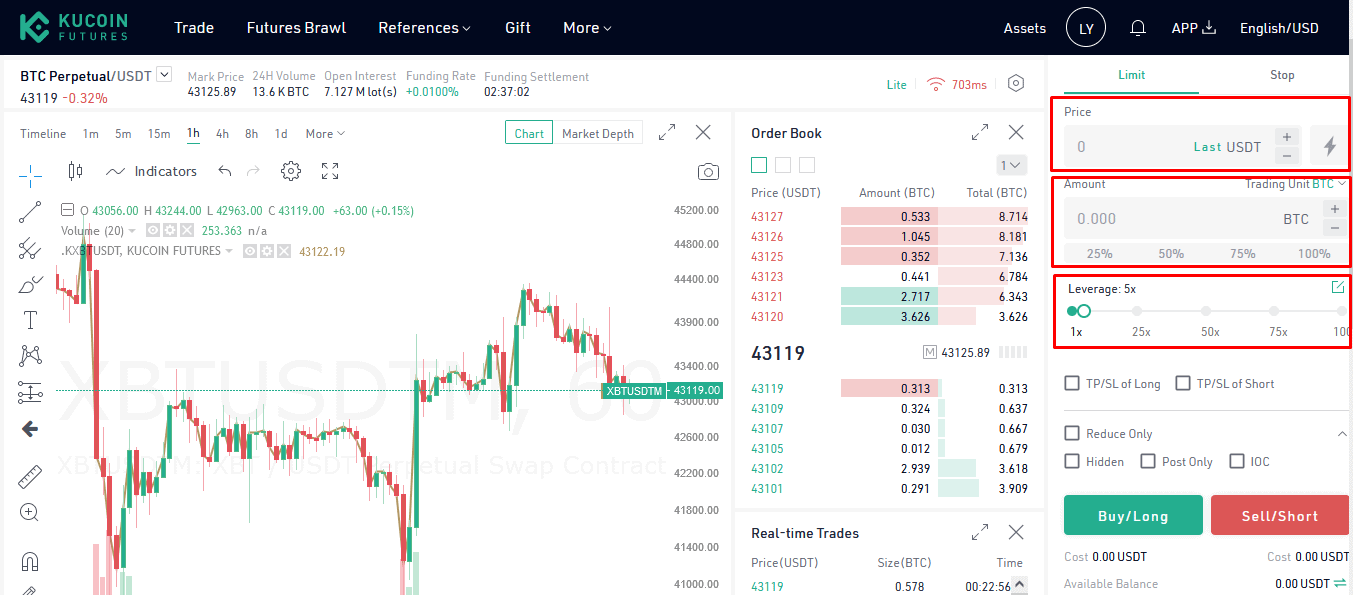This screenshot has height=595, width=1353.
Task: Click the zoom in magnifier tool
Action: click(x=30, y=513)
